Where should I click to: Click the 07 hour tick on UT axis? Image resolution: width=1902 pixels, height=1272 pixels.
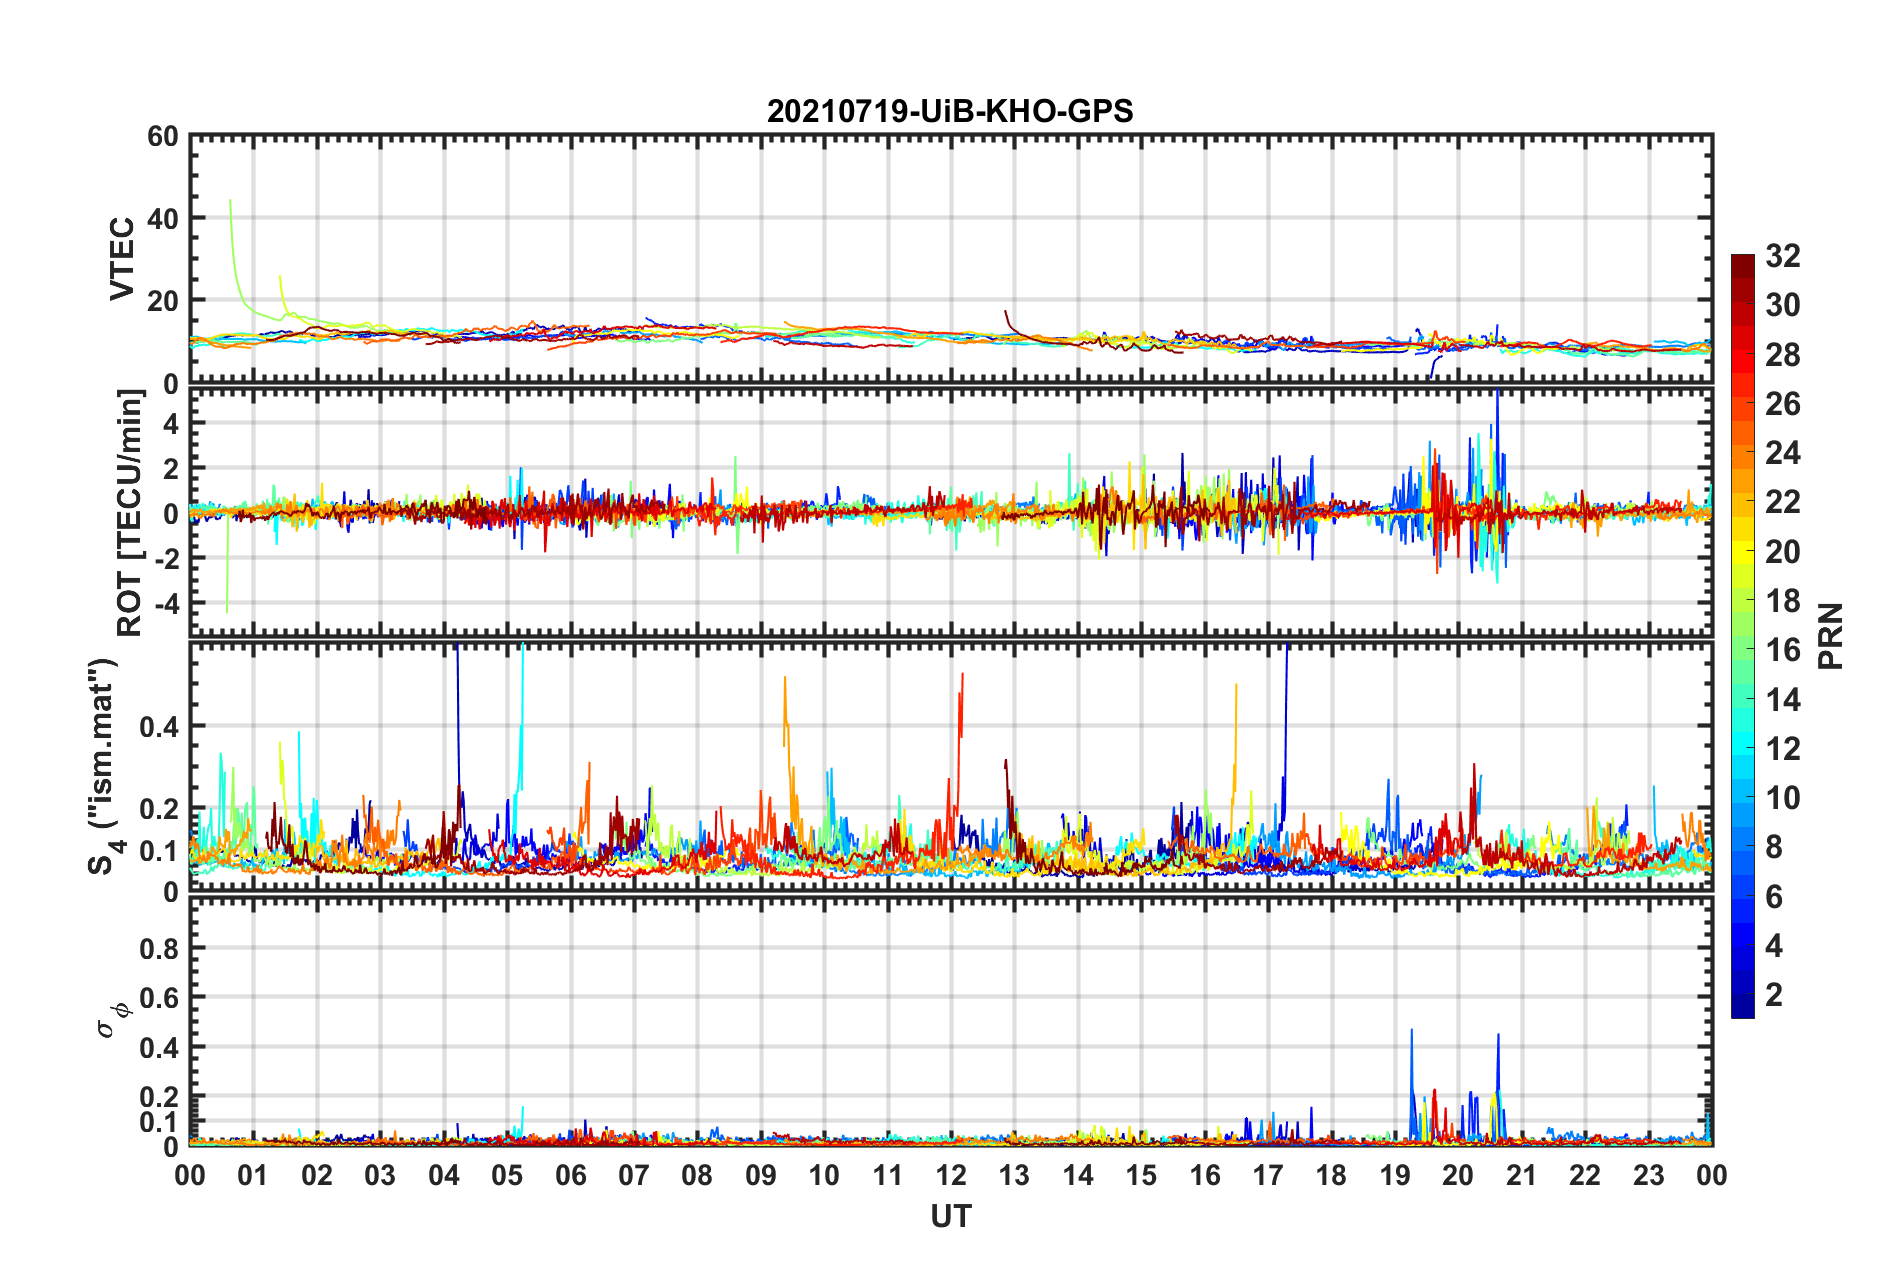tap(634, 1176)
